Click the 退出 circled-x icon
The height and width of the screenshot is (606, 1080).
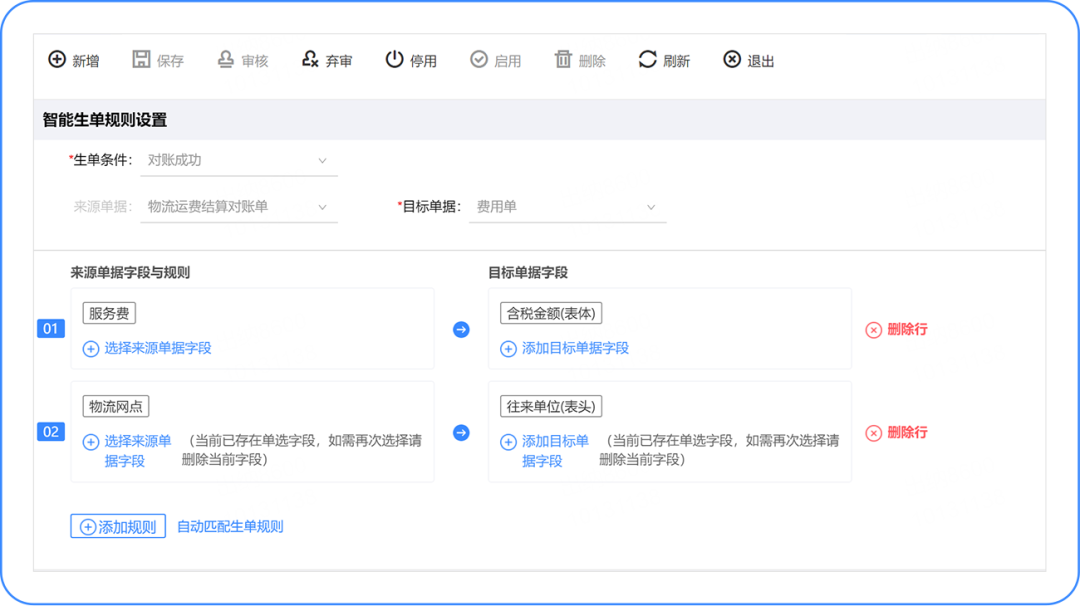(731, 59)
